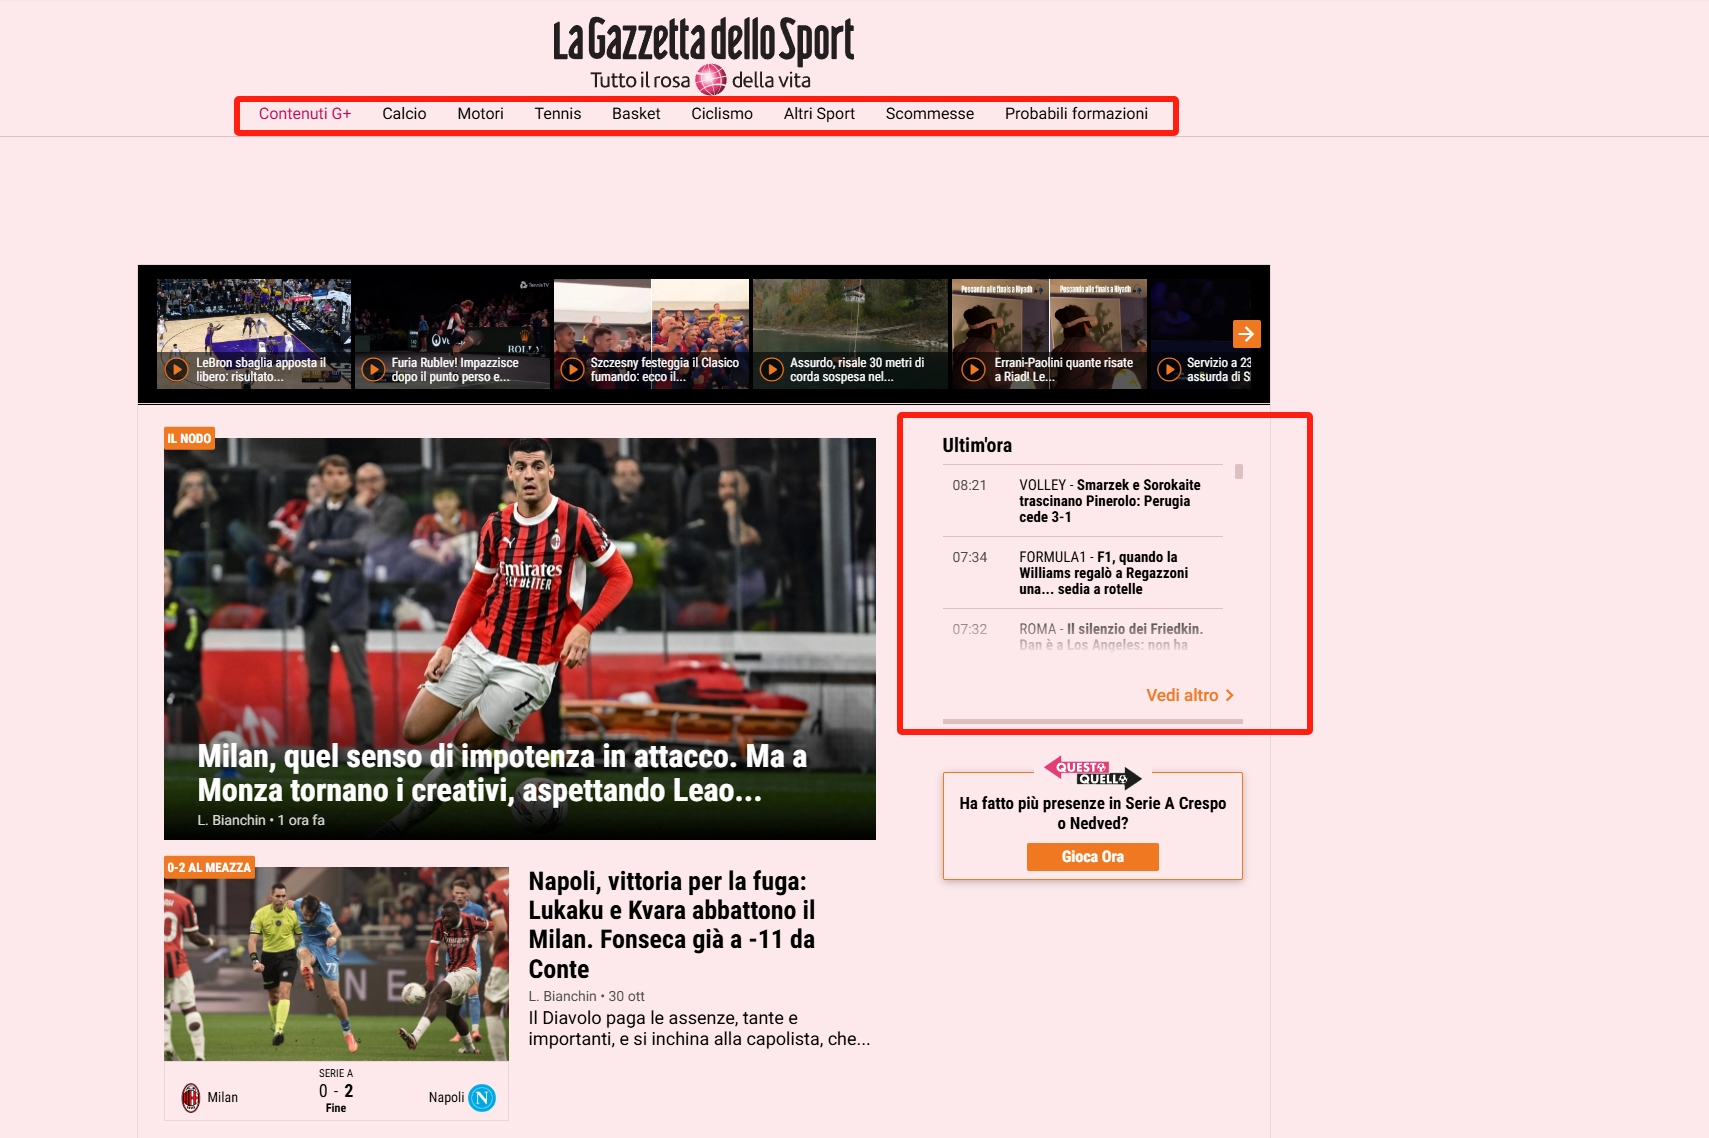Image resolution: width=1709 pixels, height=1138 pixels.
Task: Click Il Diavolo paga le assenze summary
Action: pos(699,1028)
